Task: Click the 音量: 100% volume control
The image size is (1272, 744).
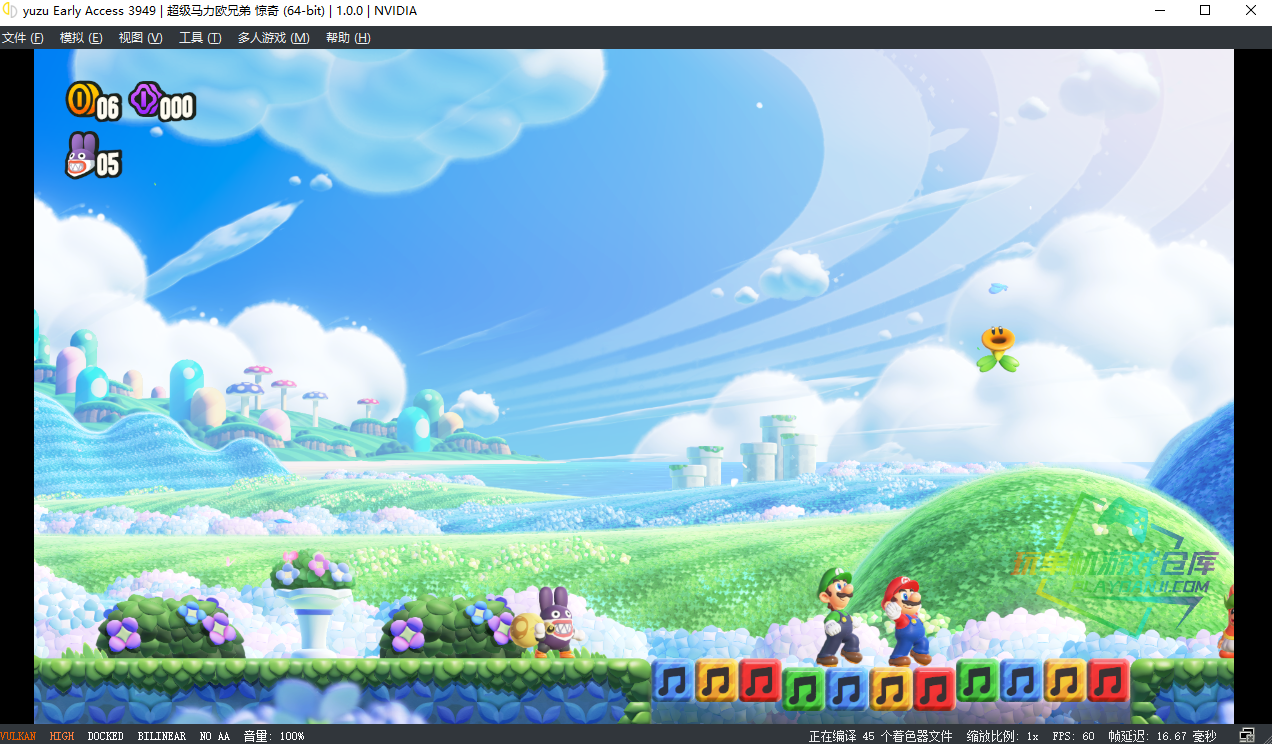Action: pyautogui.click(x=274, y=735)
